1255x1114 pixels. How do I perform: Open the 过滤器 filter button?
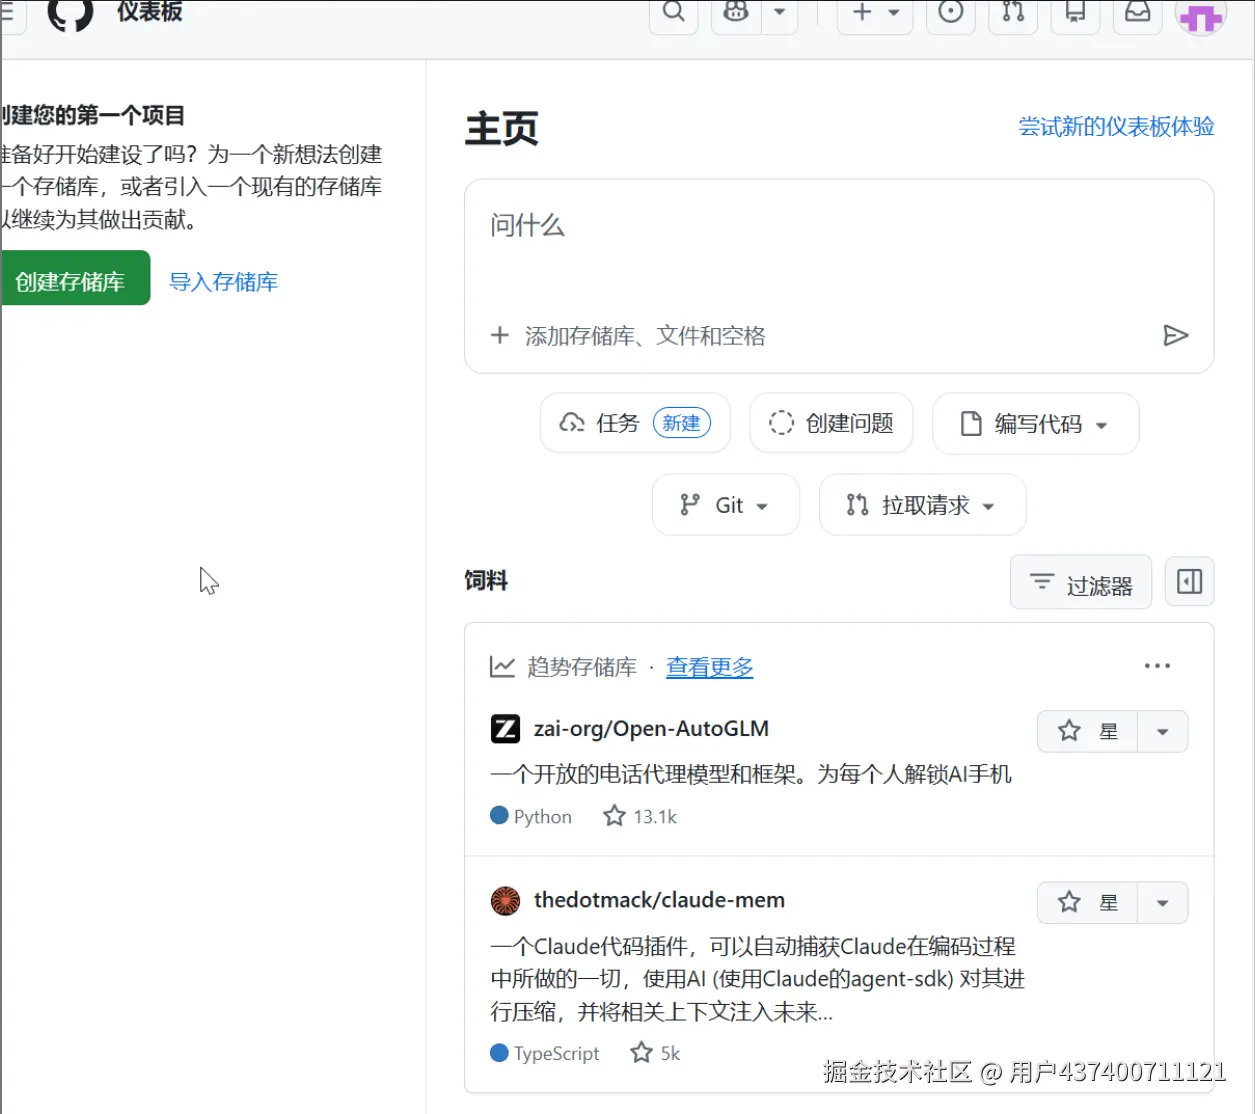[1081, 582]
